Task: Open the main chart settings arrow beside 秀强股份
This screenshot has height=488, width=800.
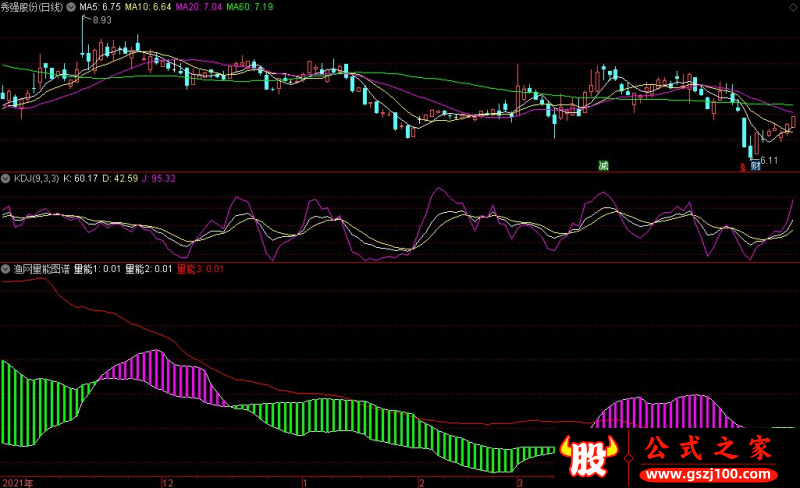Action: coord(71,7)
